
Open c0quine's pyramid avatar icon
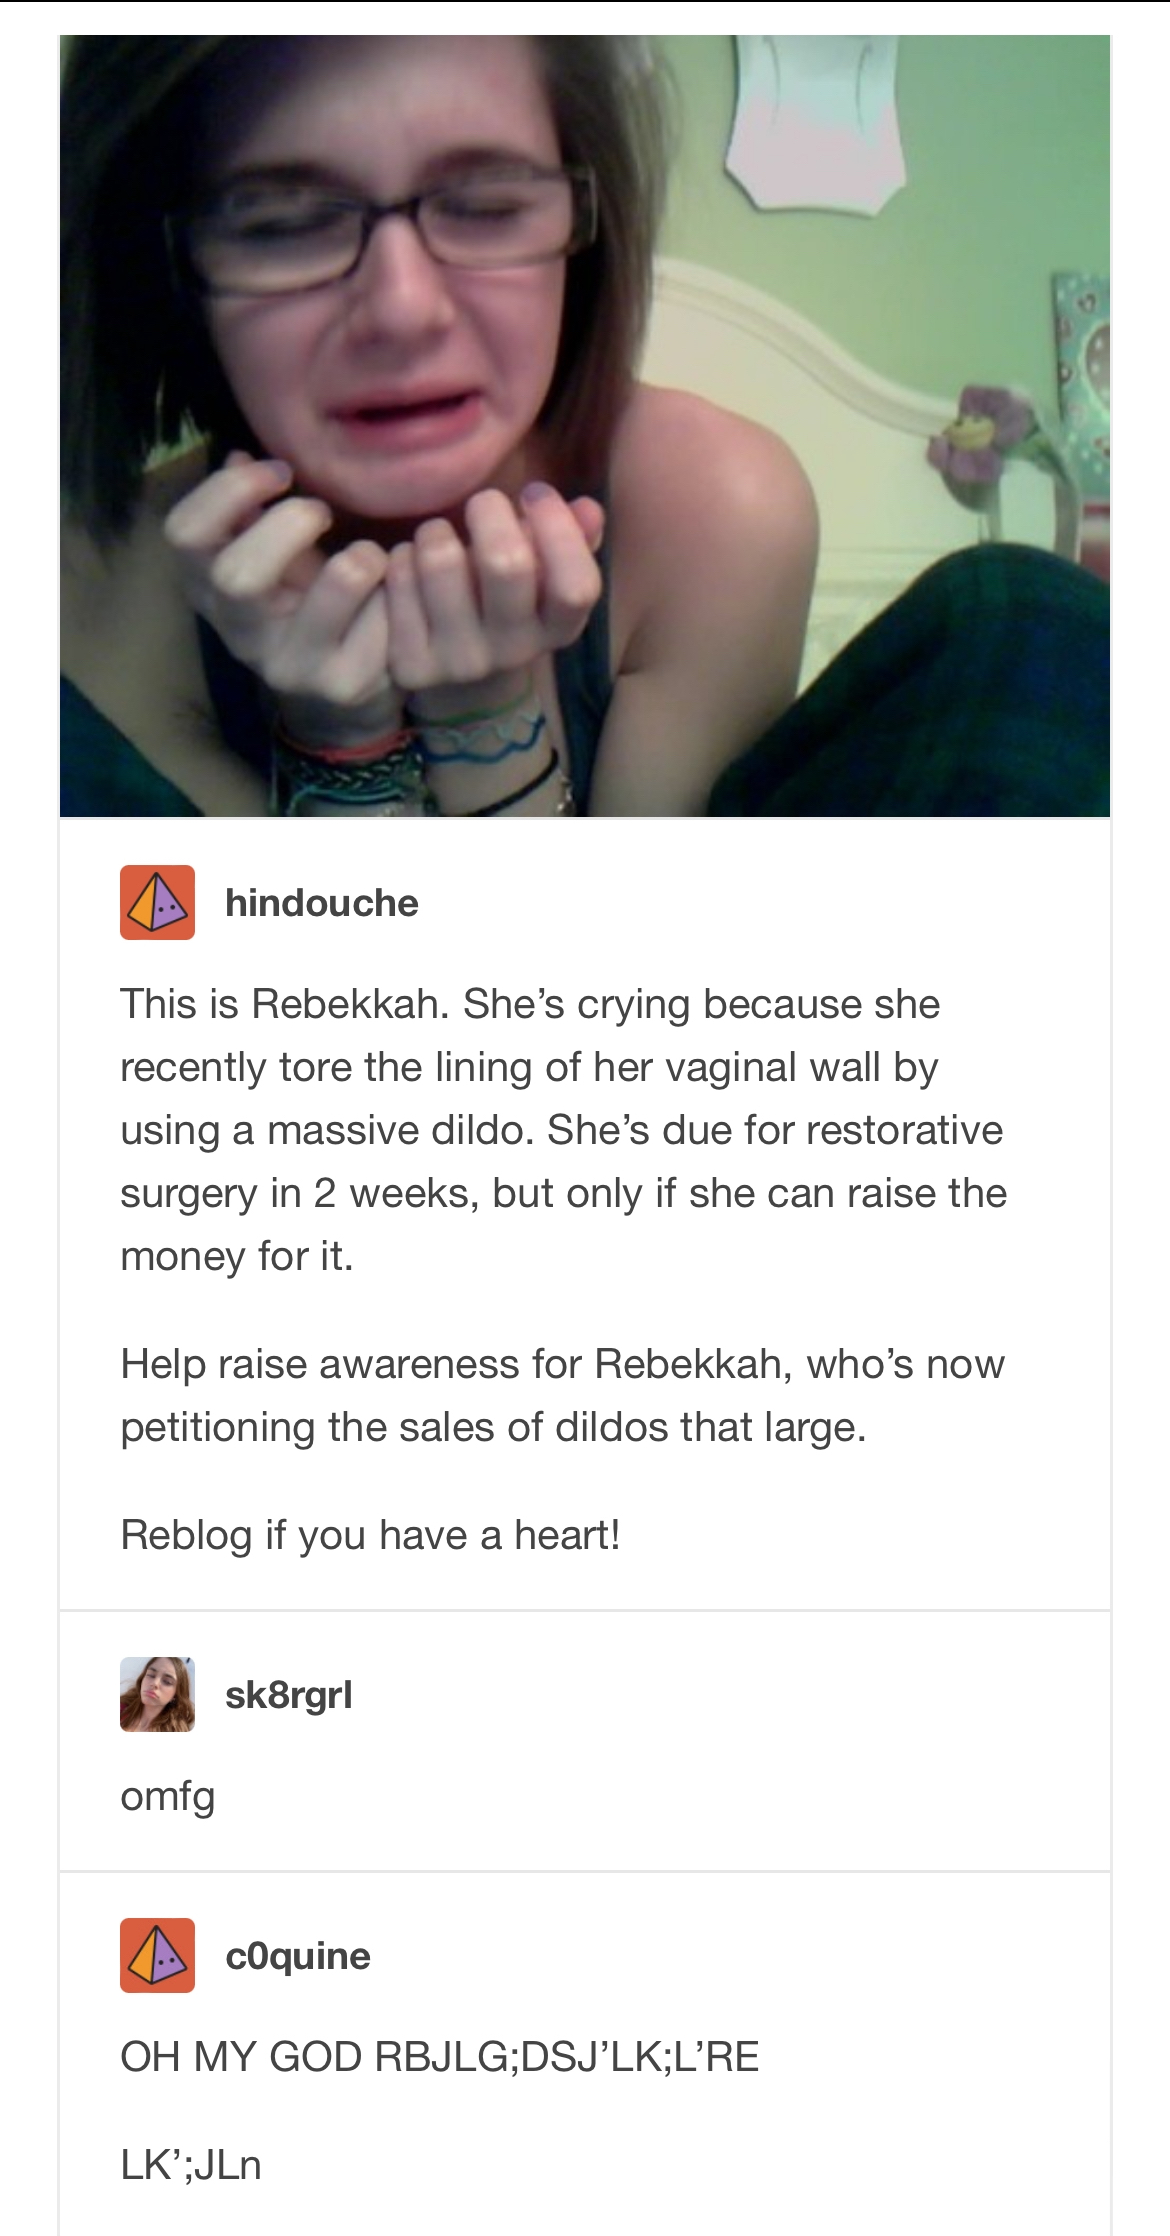pos(157,1955)
